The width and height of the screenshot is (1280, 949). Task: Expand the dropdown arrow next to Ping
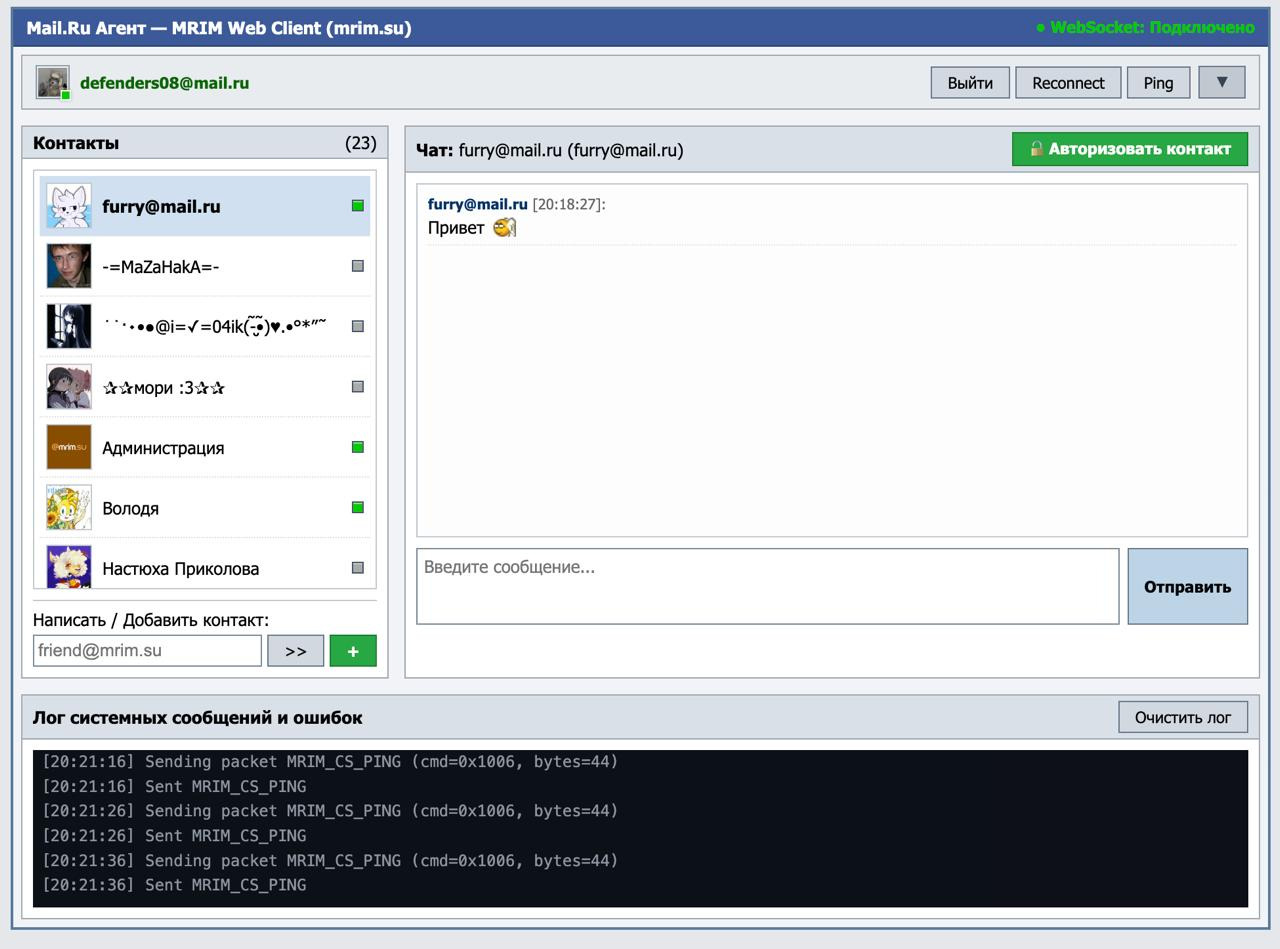[x=1222, y=82]
